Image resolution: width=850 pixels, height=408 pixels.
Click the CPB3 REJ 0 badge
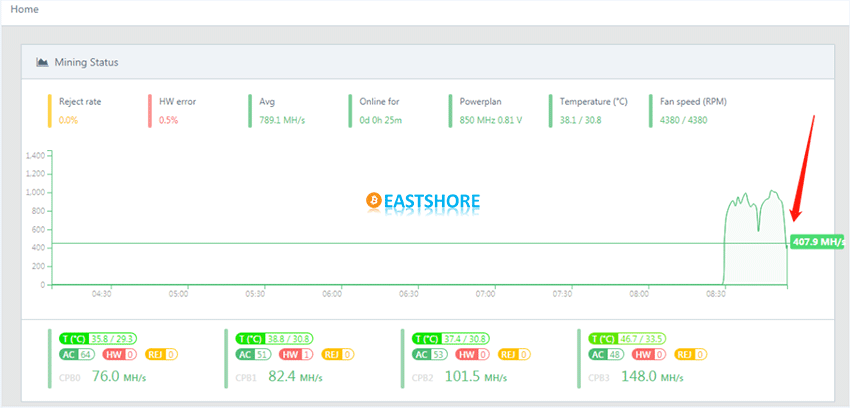pyautogui.click(x=692, y=355)
